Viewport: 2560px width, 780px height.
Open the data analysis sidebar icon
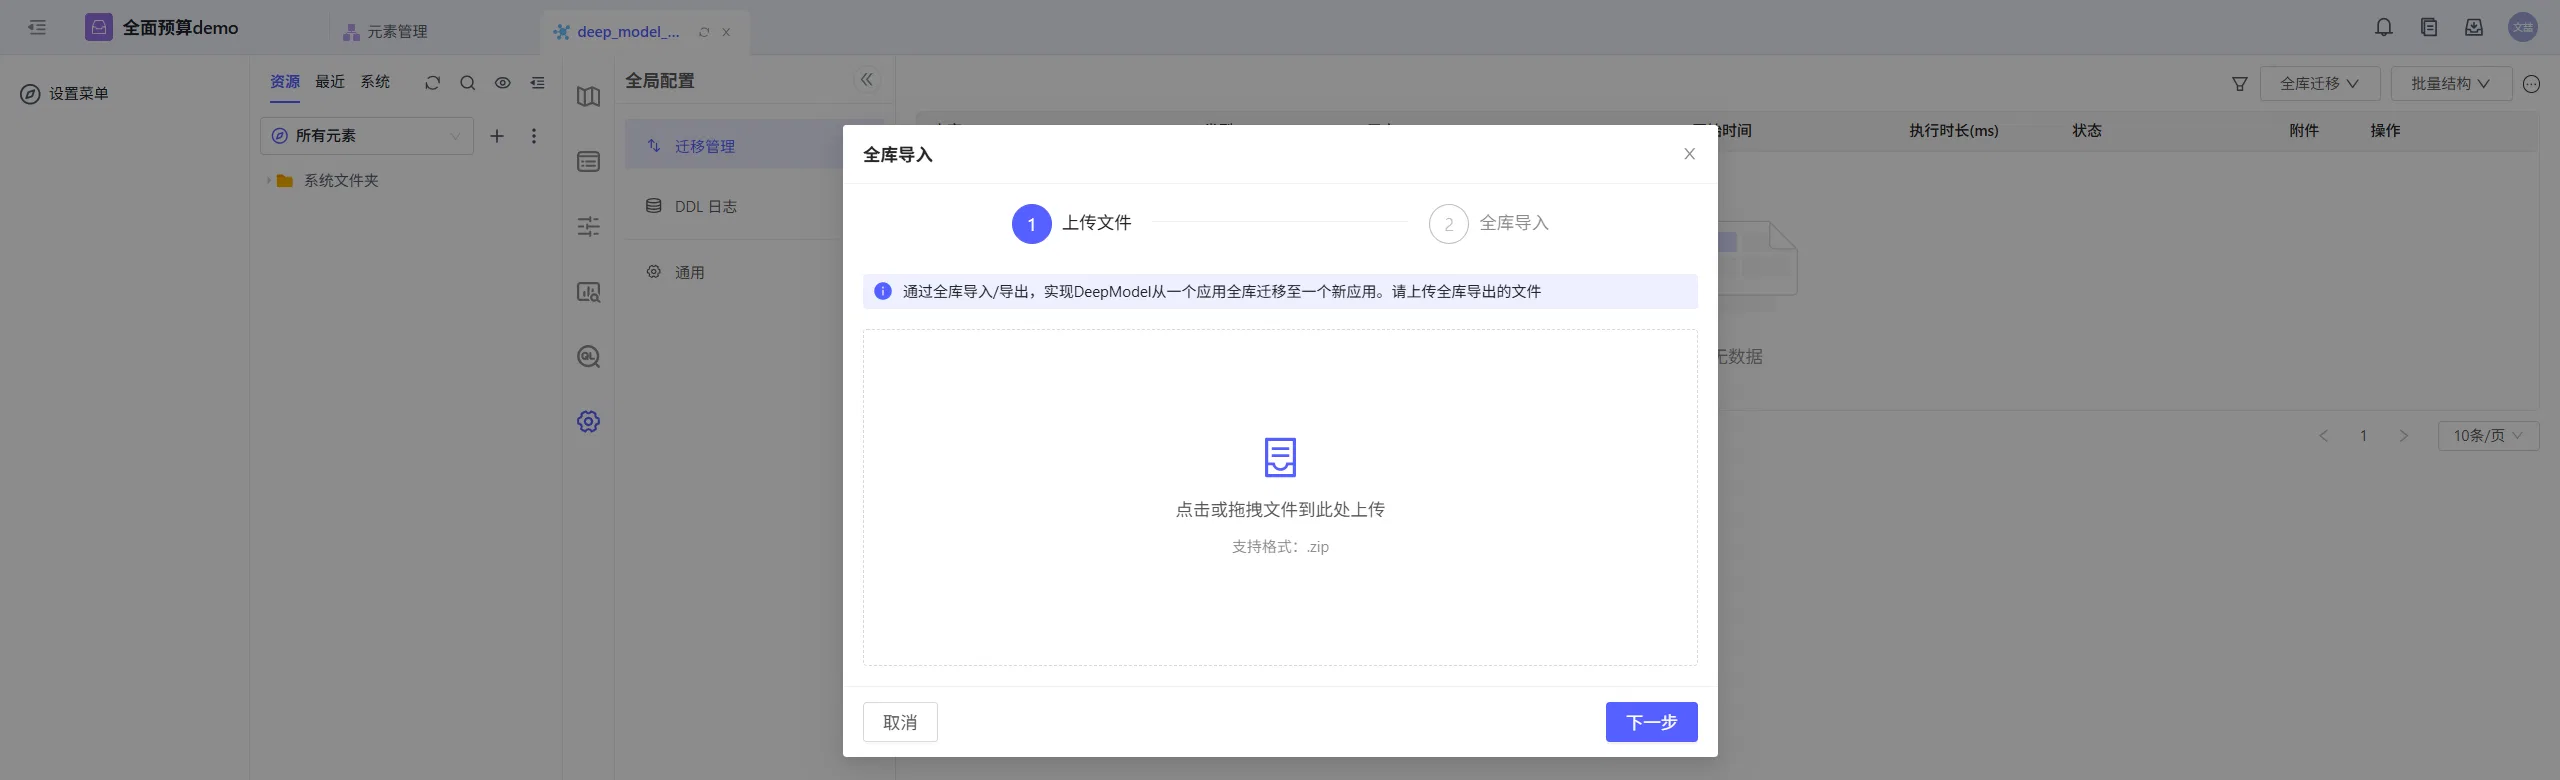coord(589,292)
